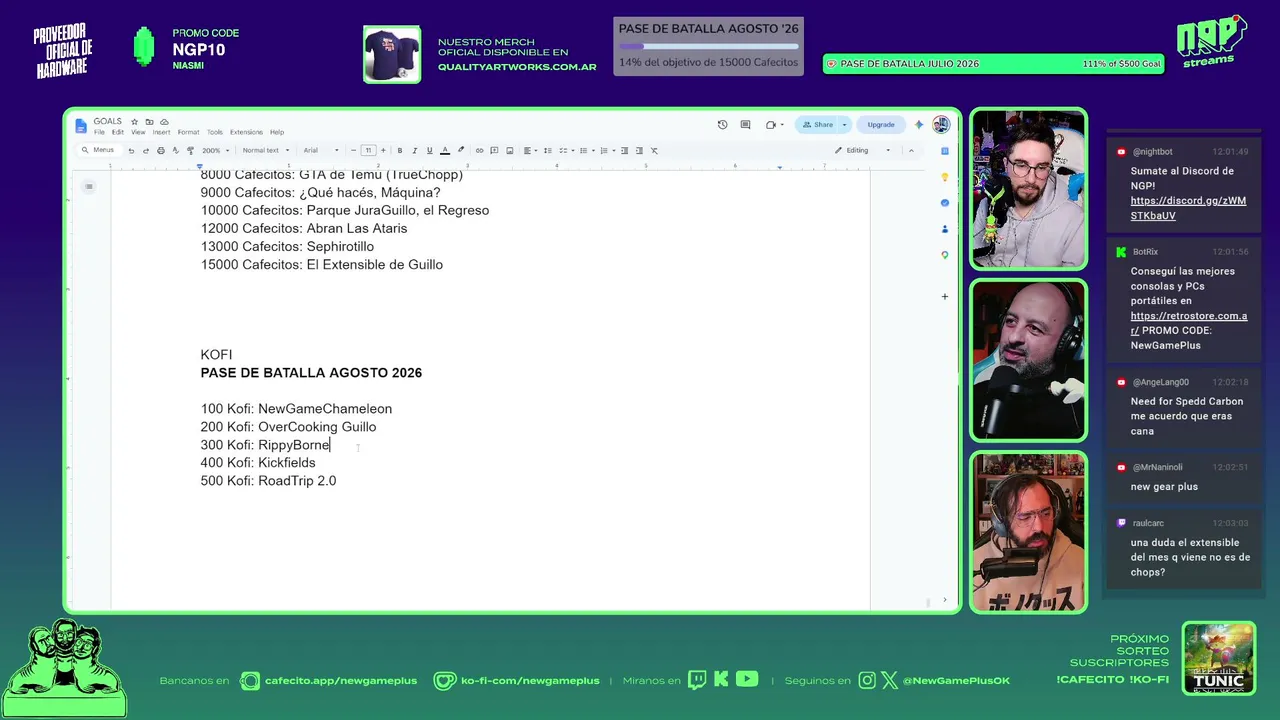Run spelling and grammar check
1280x720 pixels.
pos(176,151)
